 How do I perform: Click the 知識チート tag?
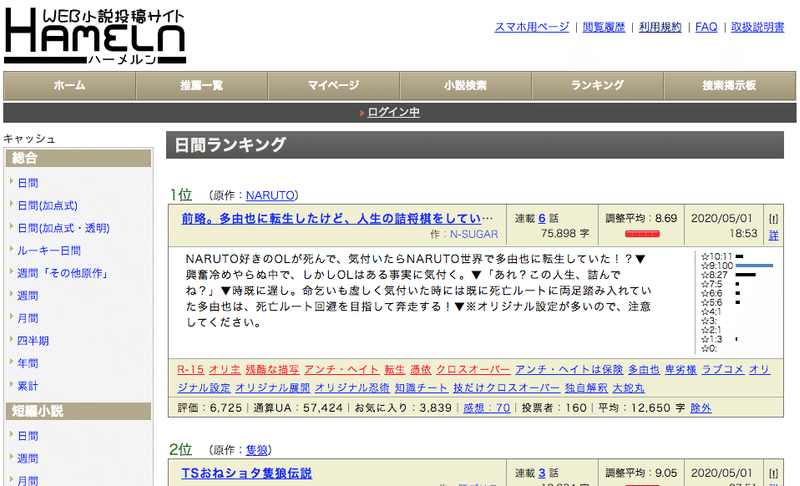click(421, 388)
